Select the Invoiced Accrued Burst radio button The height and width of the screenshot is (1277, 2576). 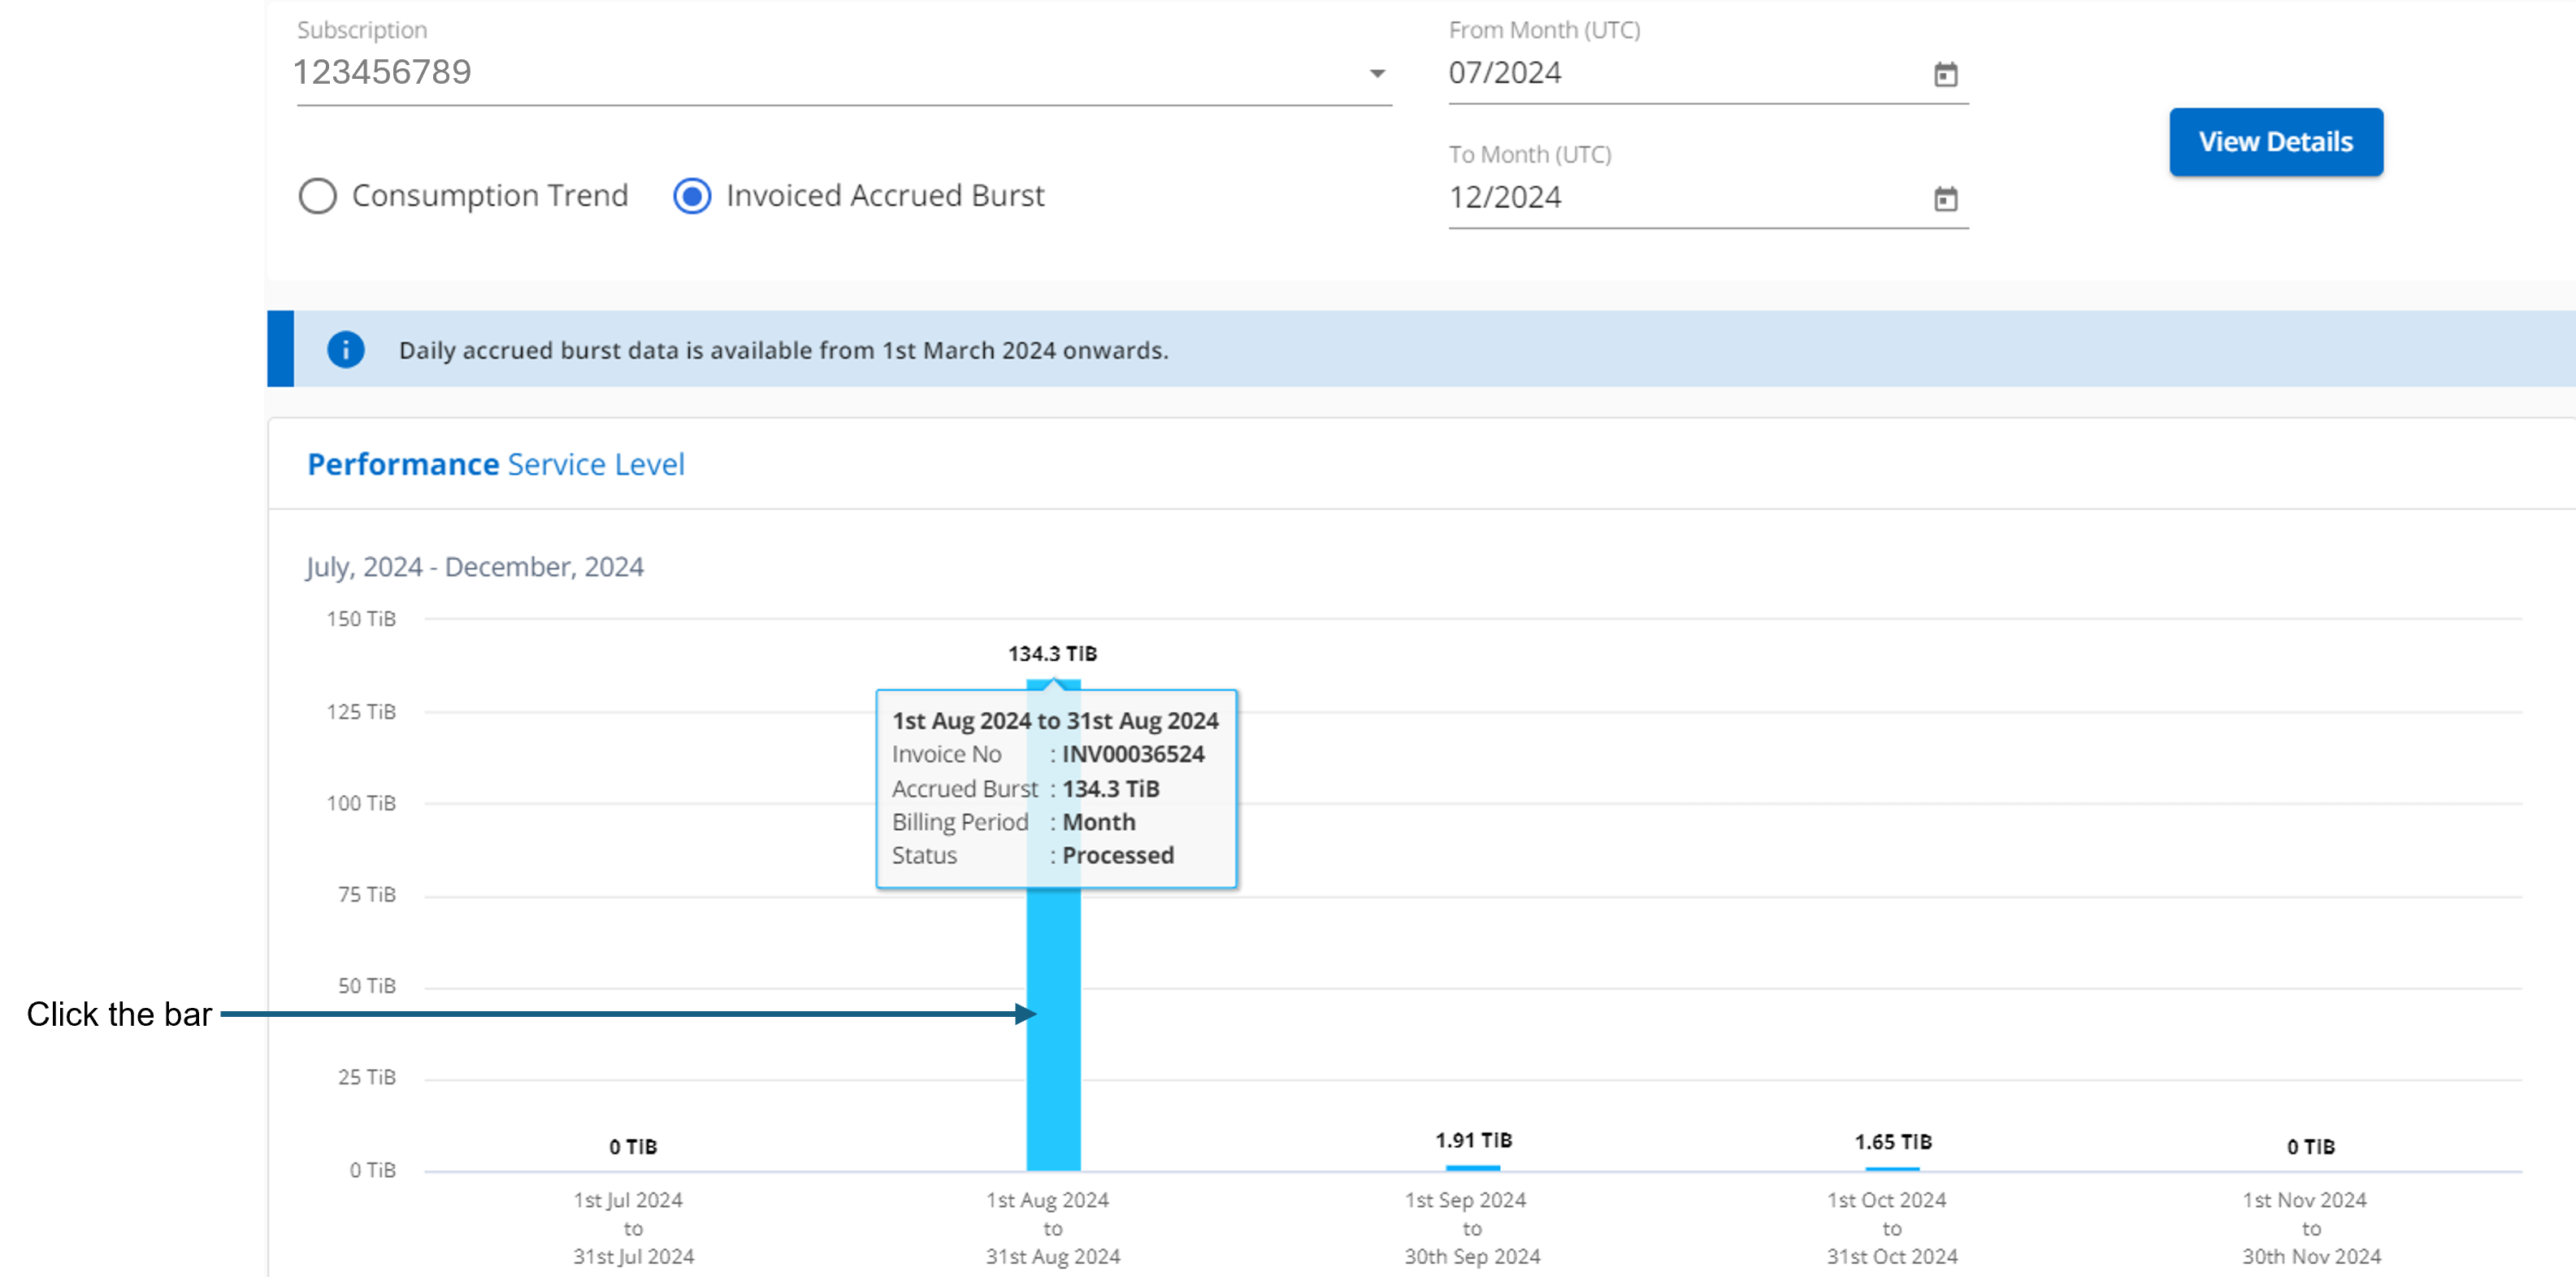pos(692,196)
